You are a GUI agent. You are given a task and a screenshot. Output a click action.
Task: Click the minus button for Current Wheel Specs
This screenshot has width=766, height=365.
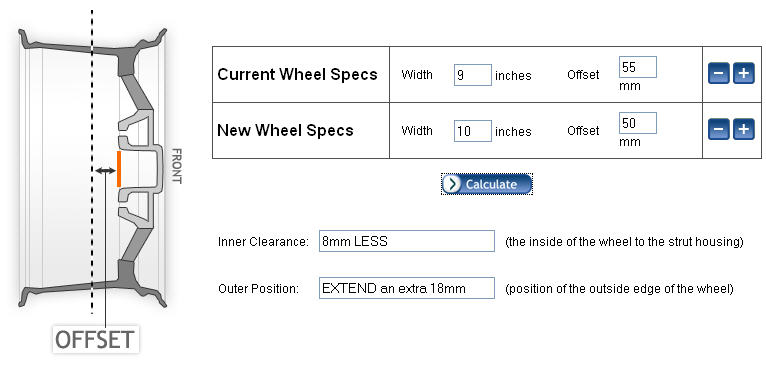(719, 74)
